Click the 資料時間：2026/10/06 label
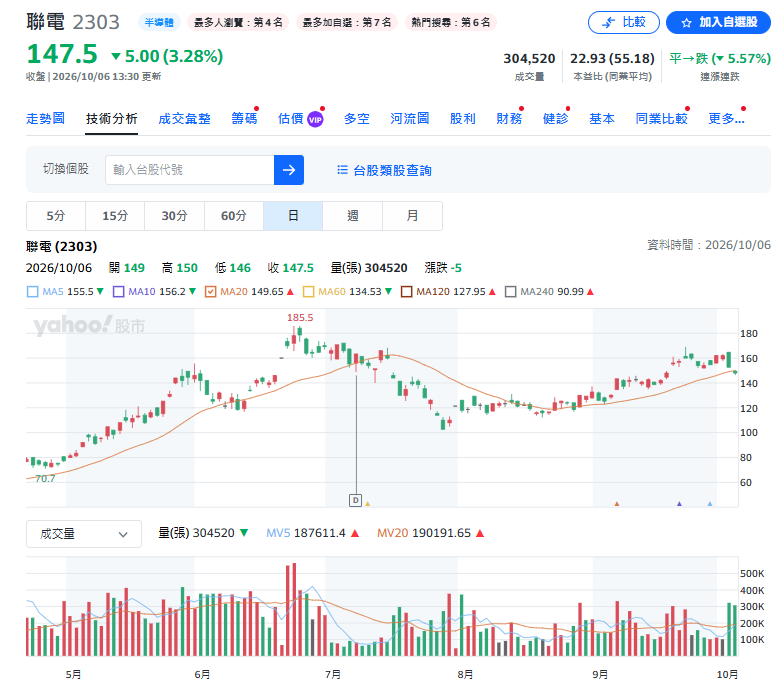This screenshot has height=690, width=776. pyautogui.click(x=709, y=245)
